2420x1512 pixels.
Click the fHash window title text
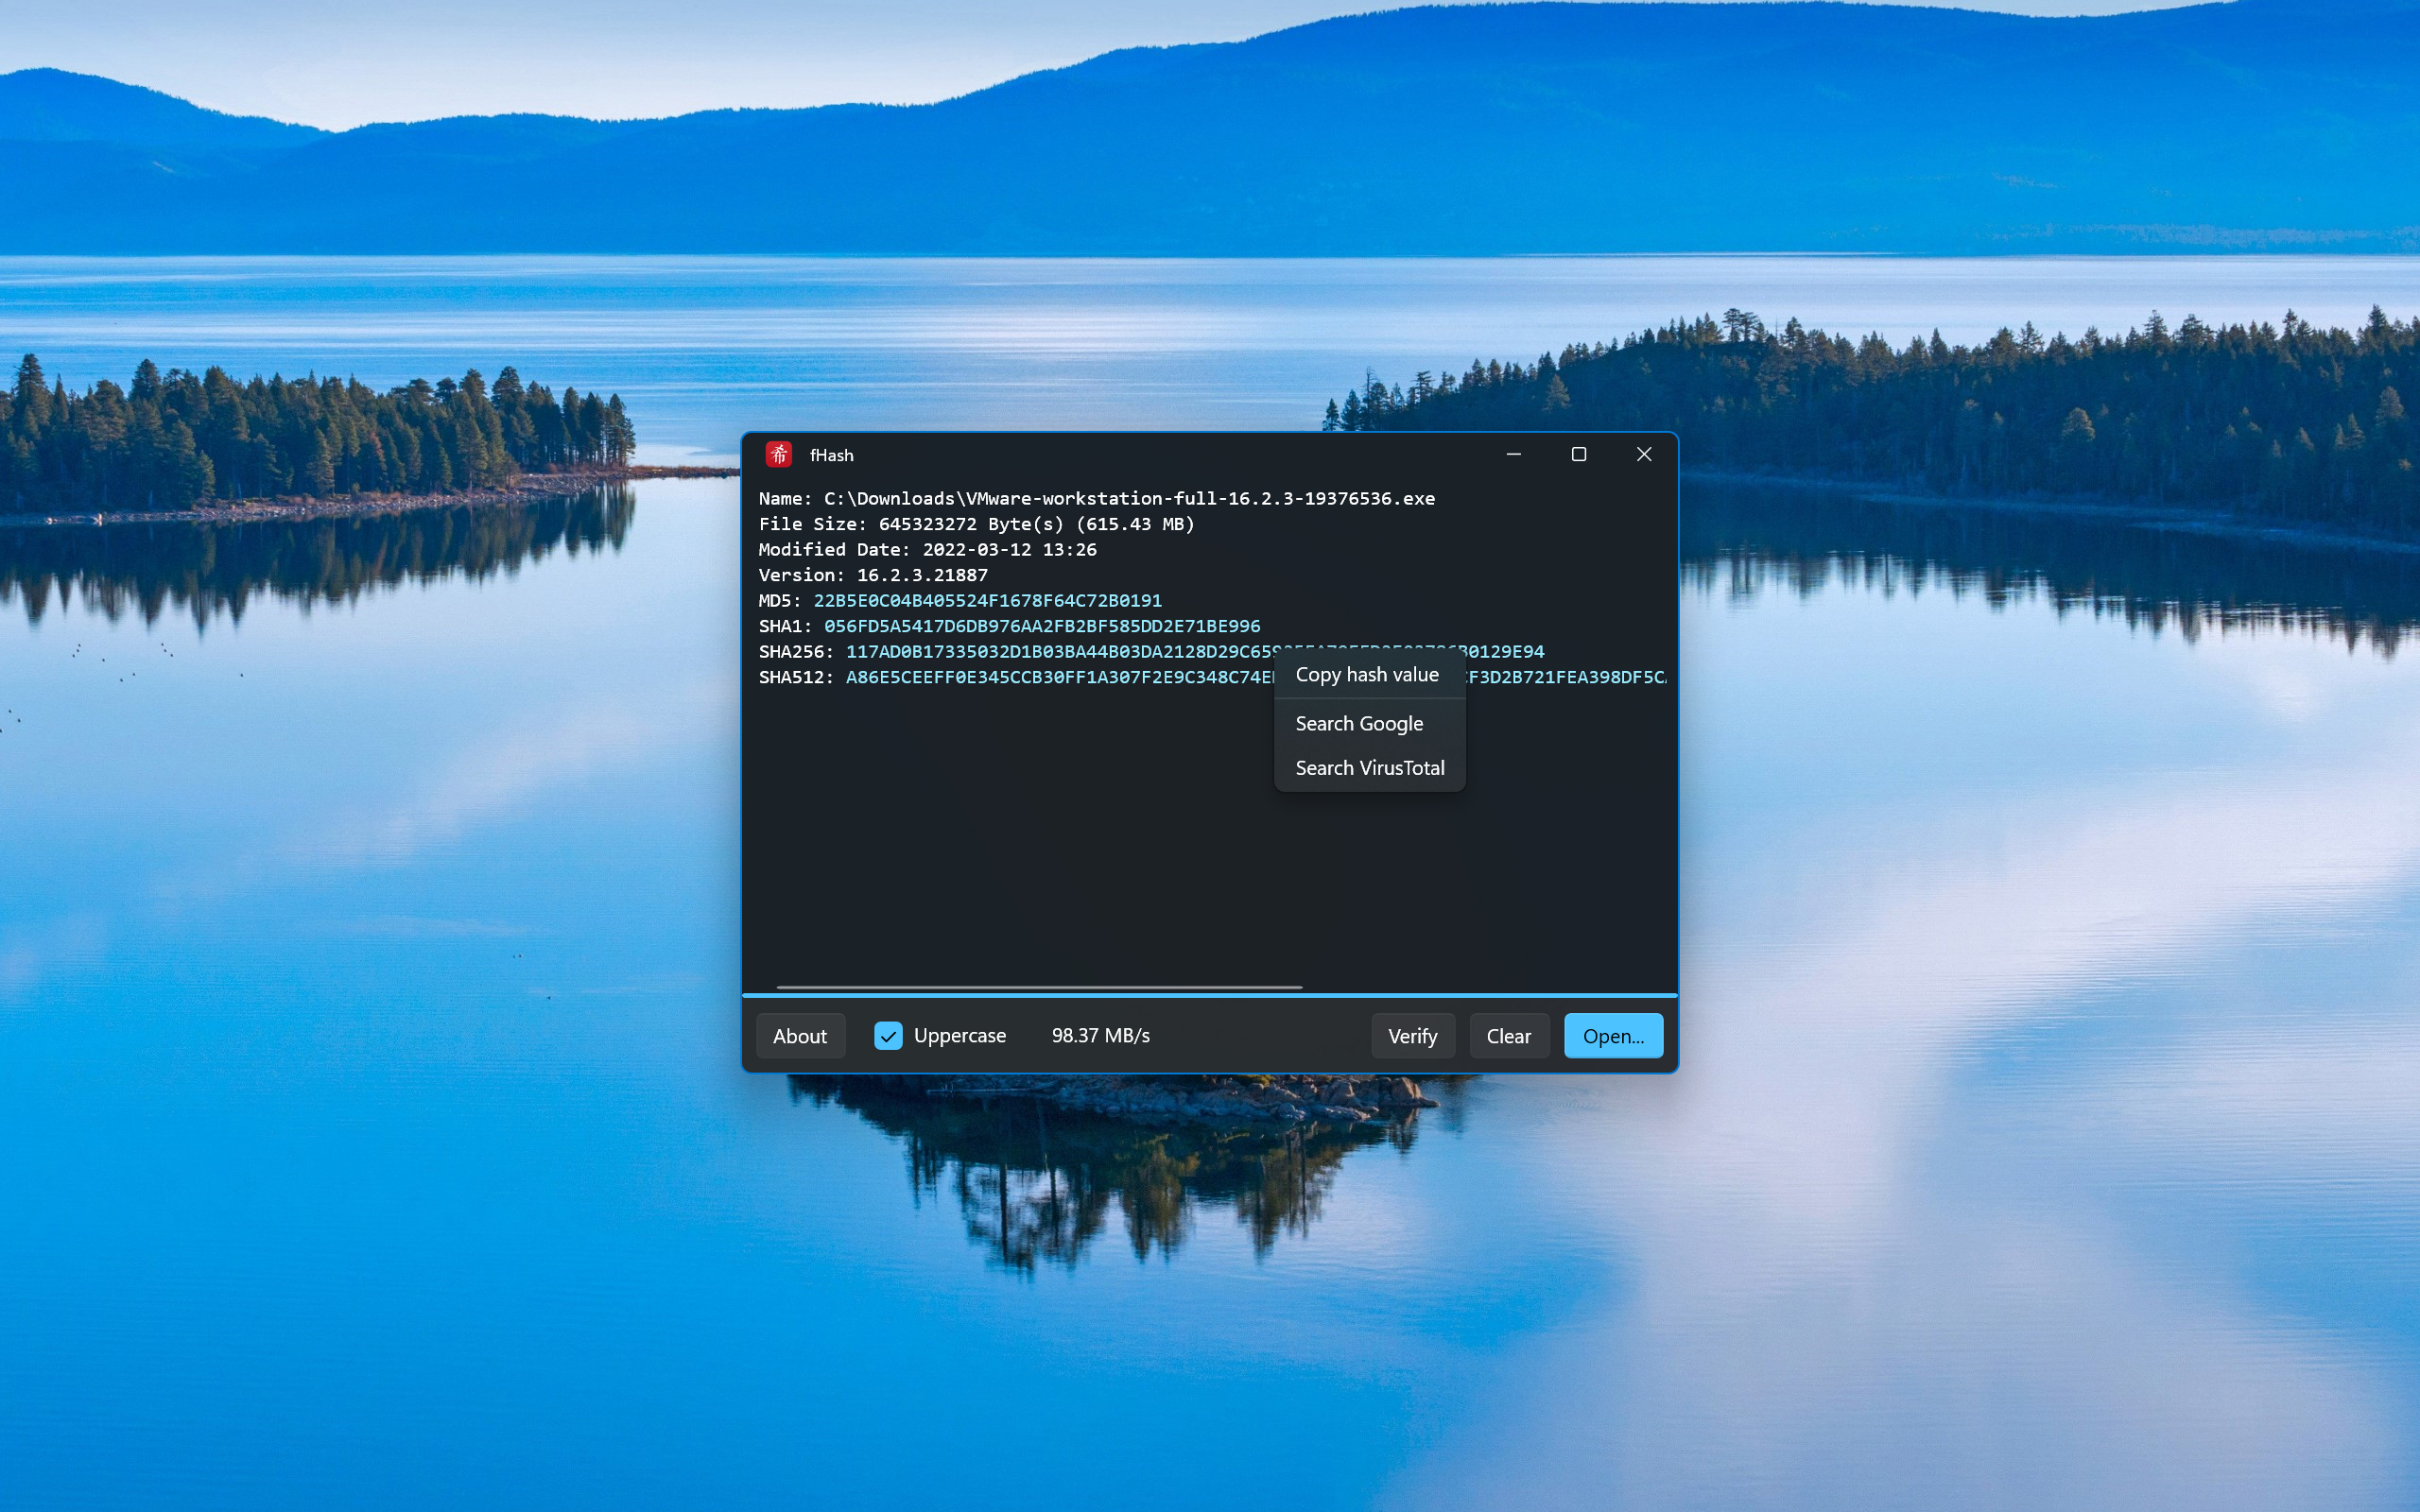coord(831,454)
